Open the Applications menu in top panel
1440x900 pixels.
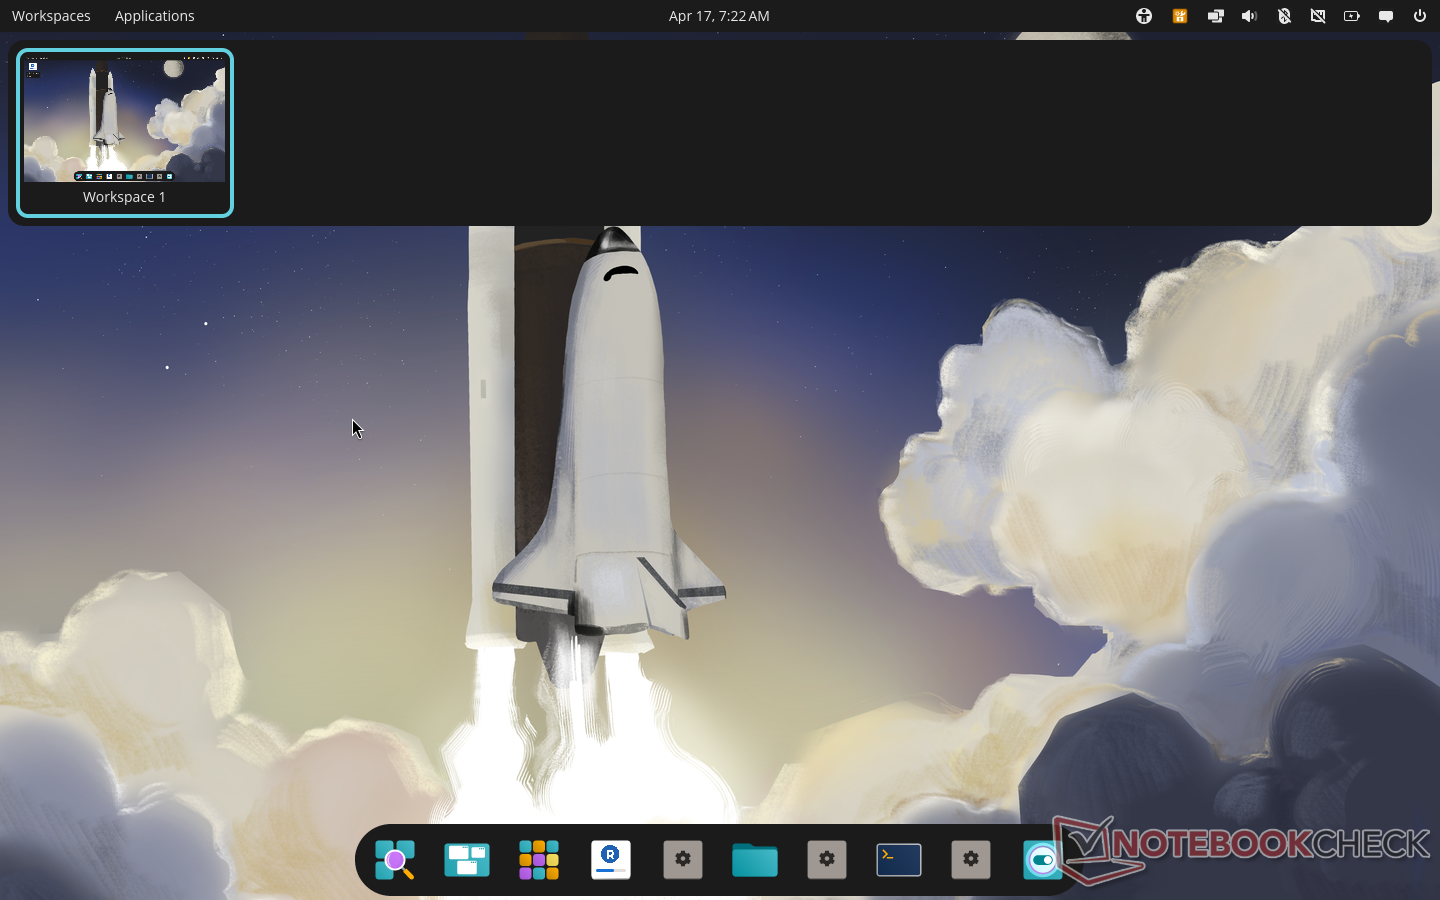coord(154,16)
